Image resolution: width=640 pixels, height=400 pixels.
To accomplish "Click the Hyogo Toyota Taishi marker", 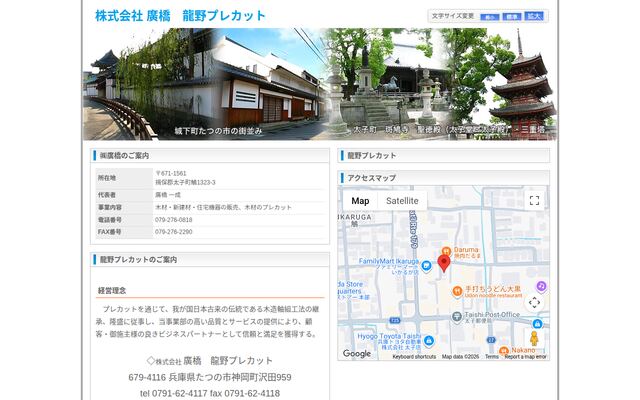I will tap(429, 340).
